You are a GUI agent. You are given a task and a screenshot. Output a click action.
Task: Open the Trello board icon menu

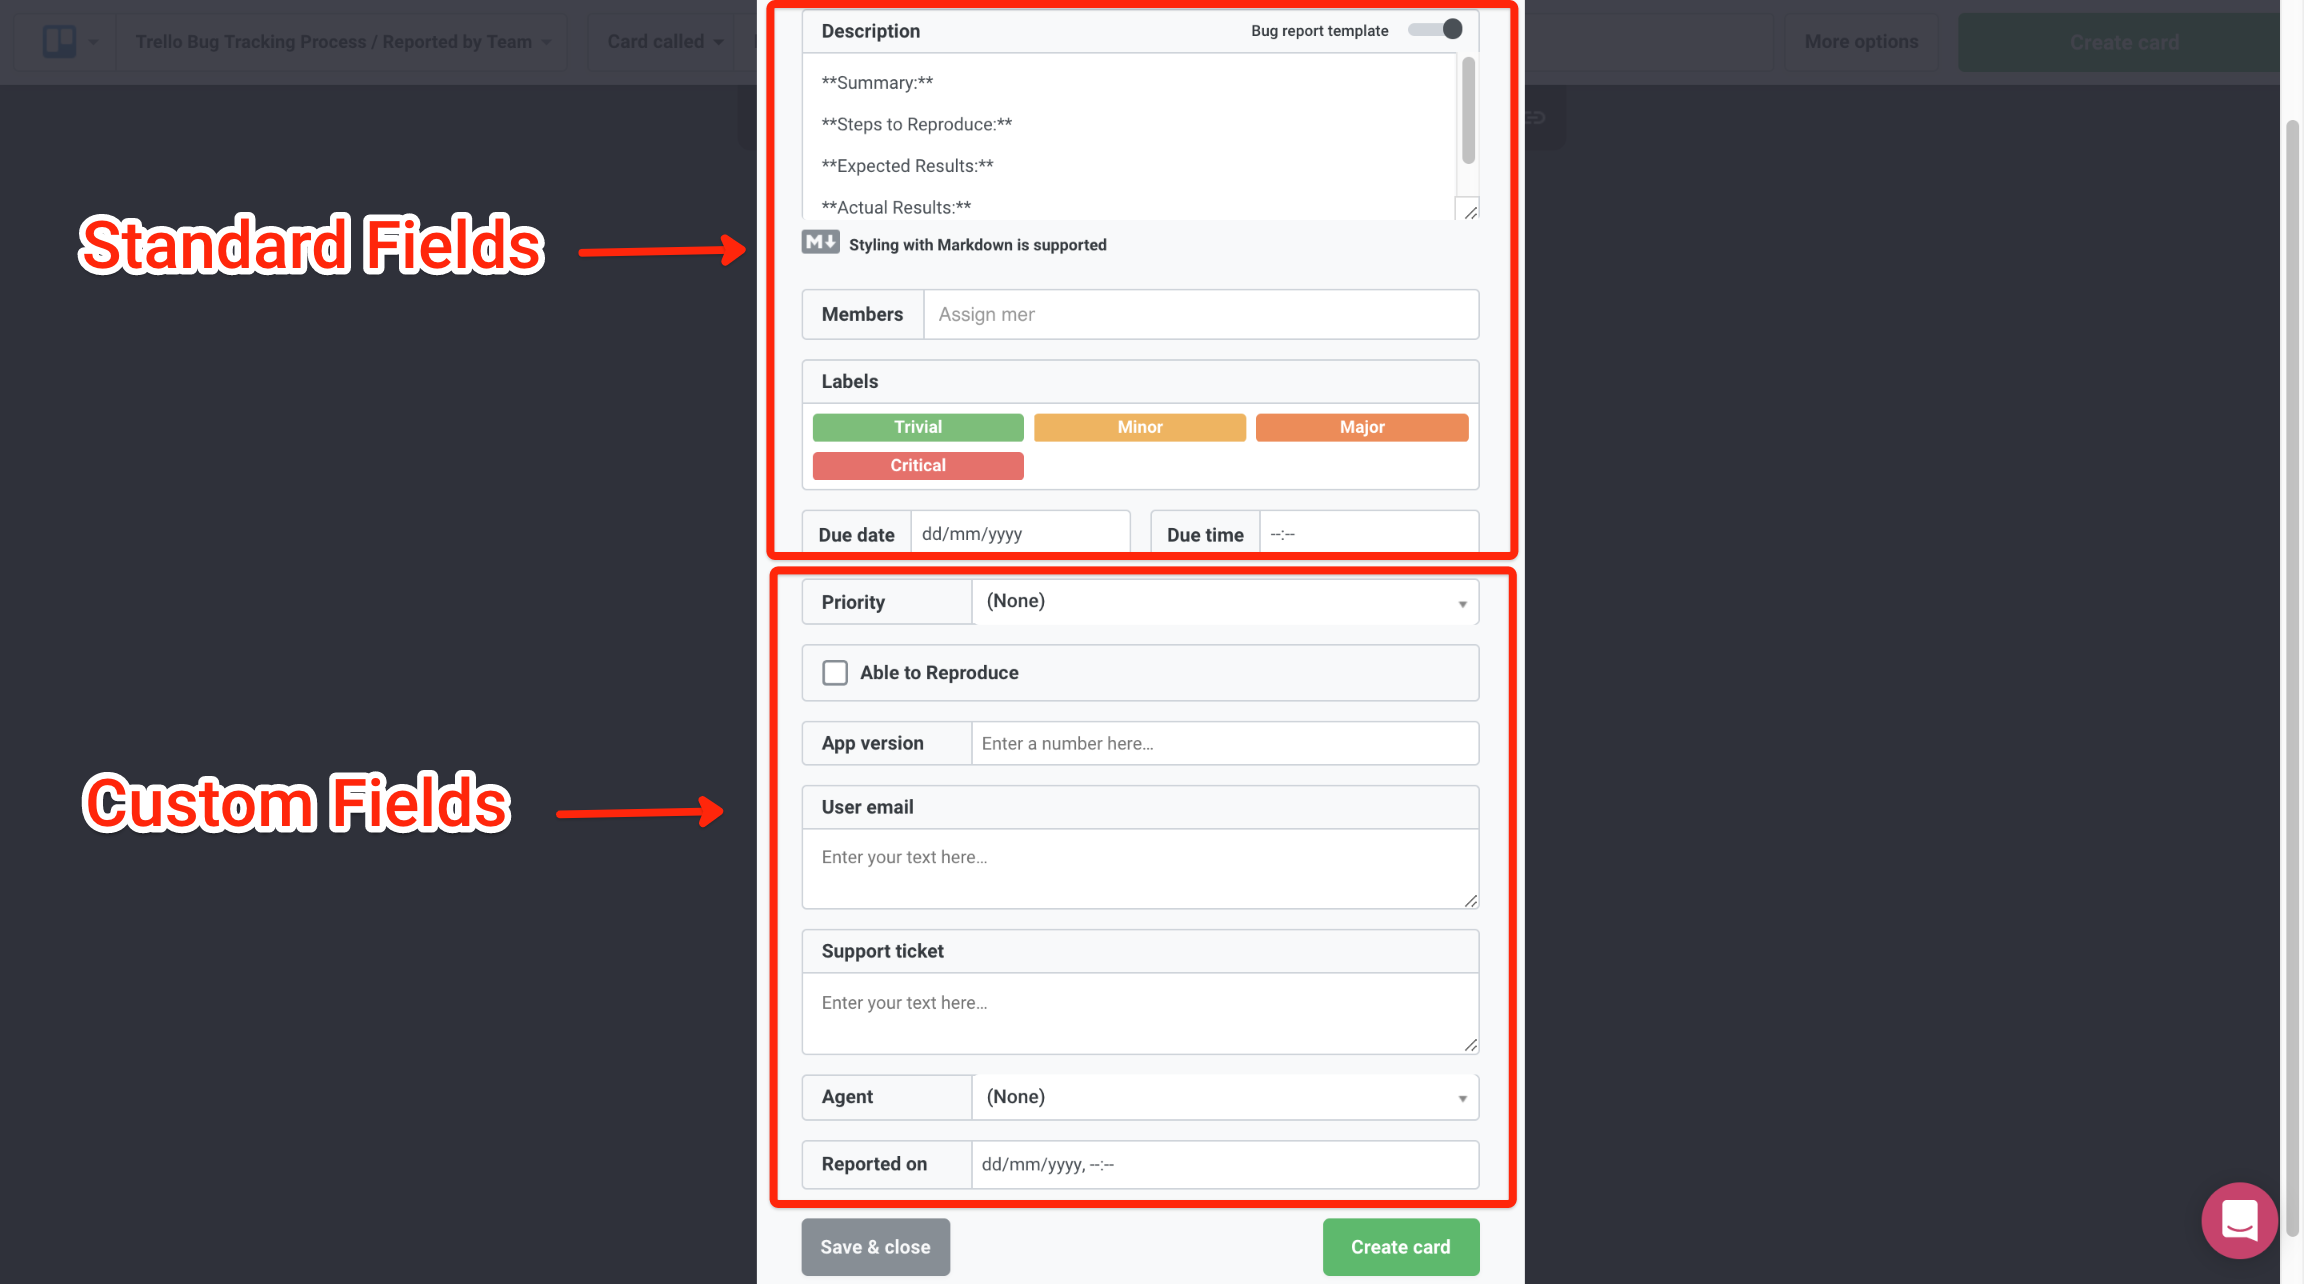pyautogui.click(x=59, y=41)
